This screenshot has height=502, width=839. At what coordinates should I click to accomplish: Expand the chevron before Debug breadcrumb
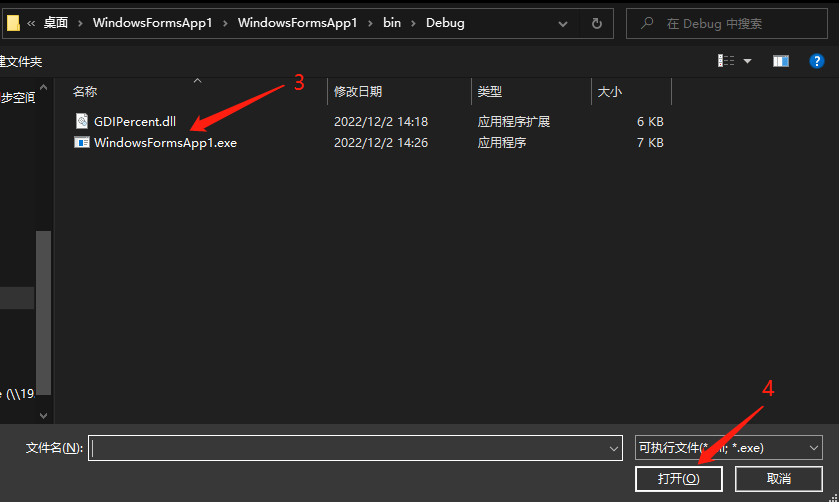[x=413, y=24]
